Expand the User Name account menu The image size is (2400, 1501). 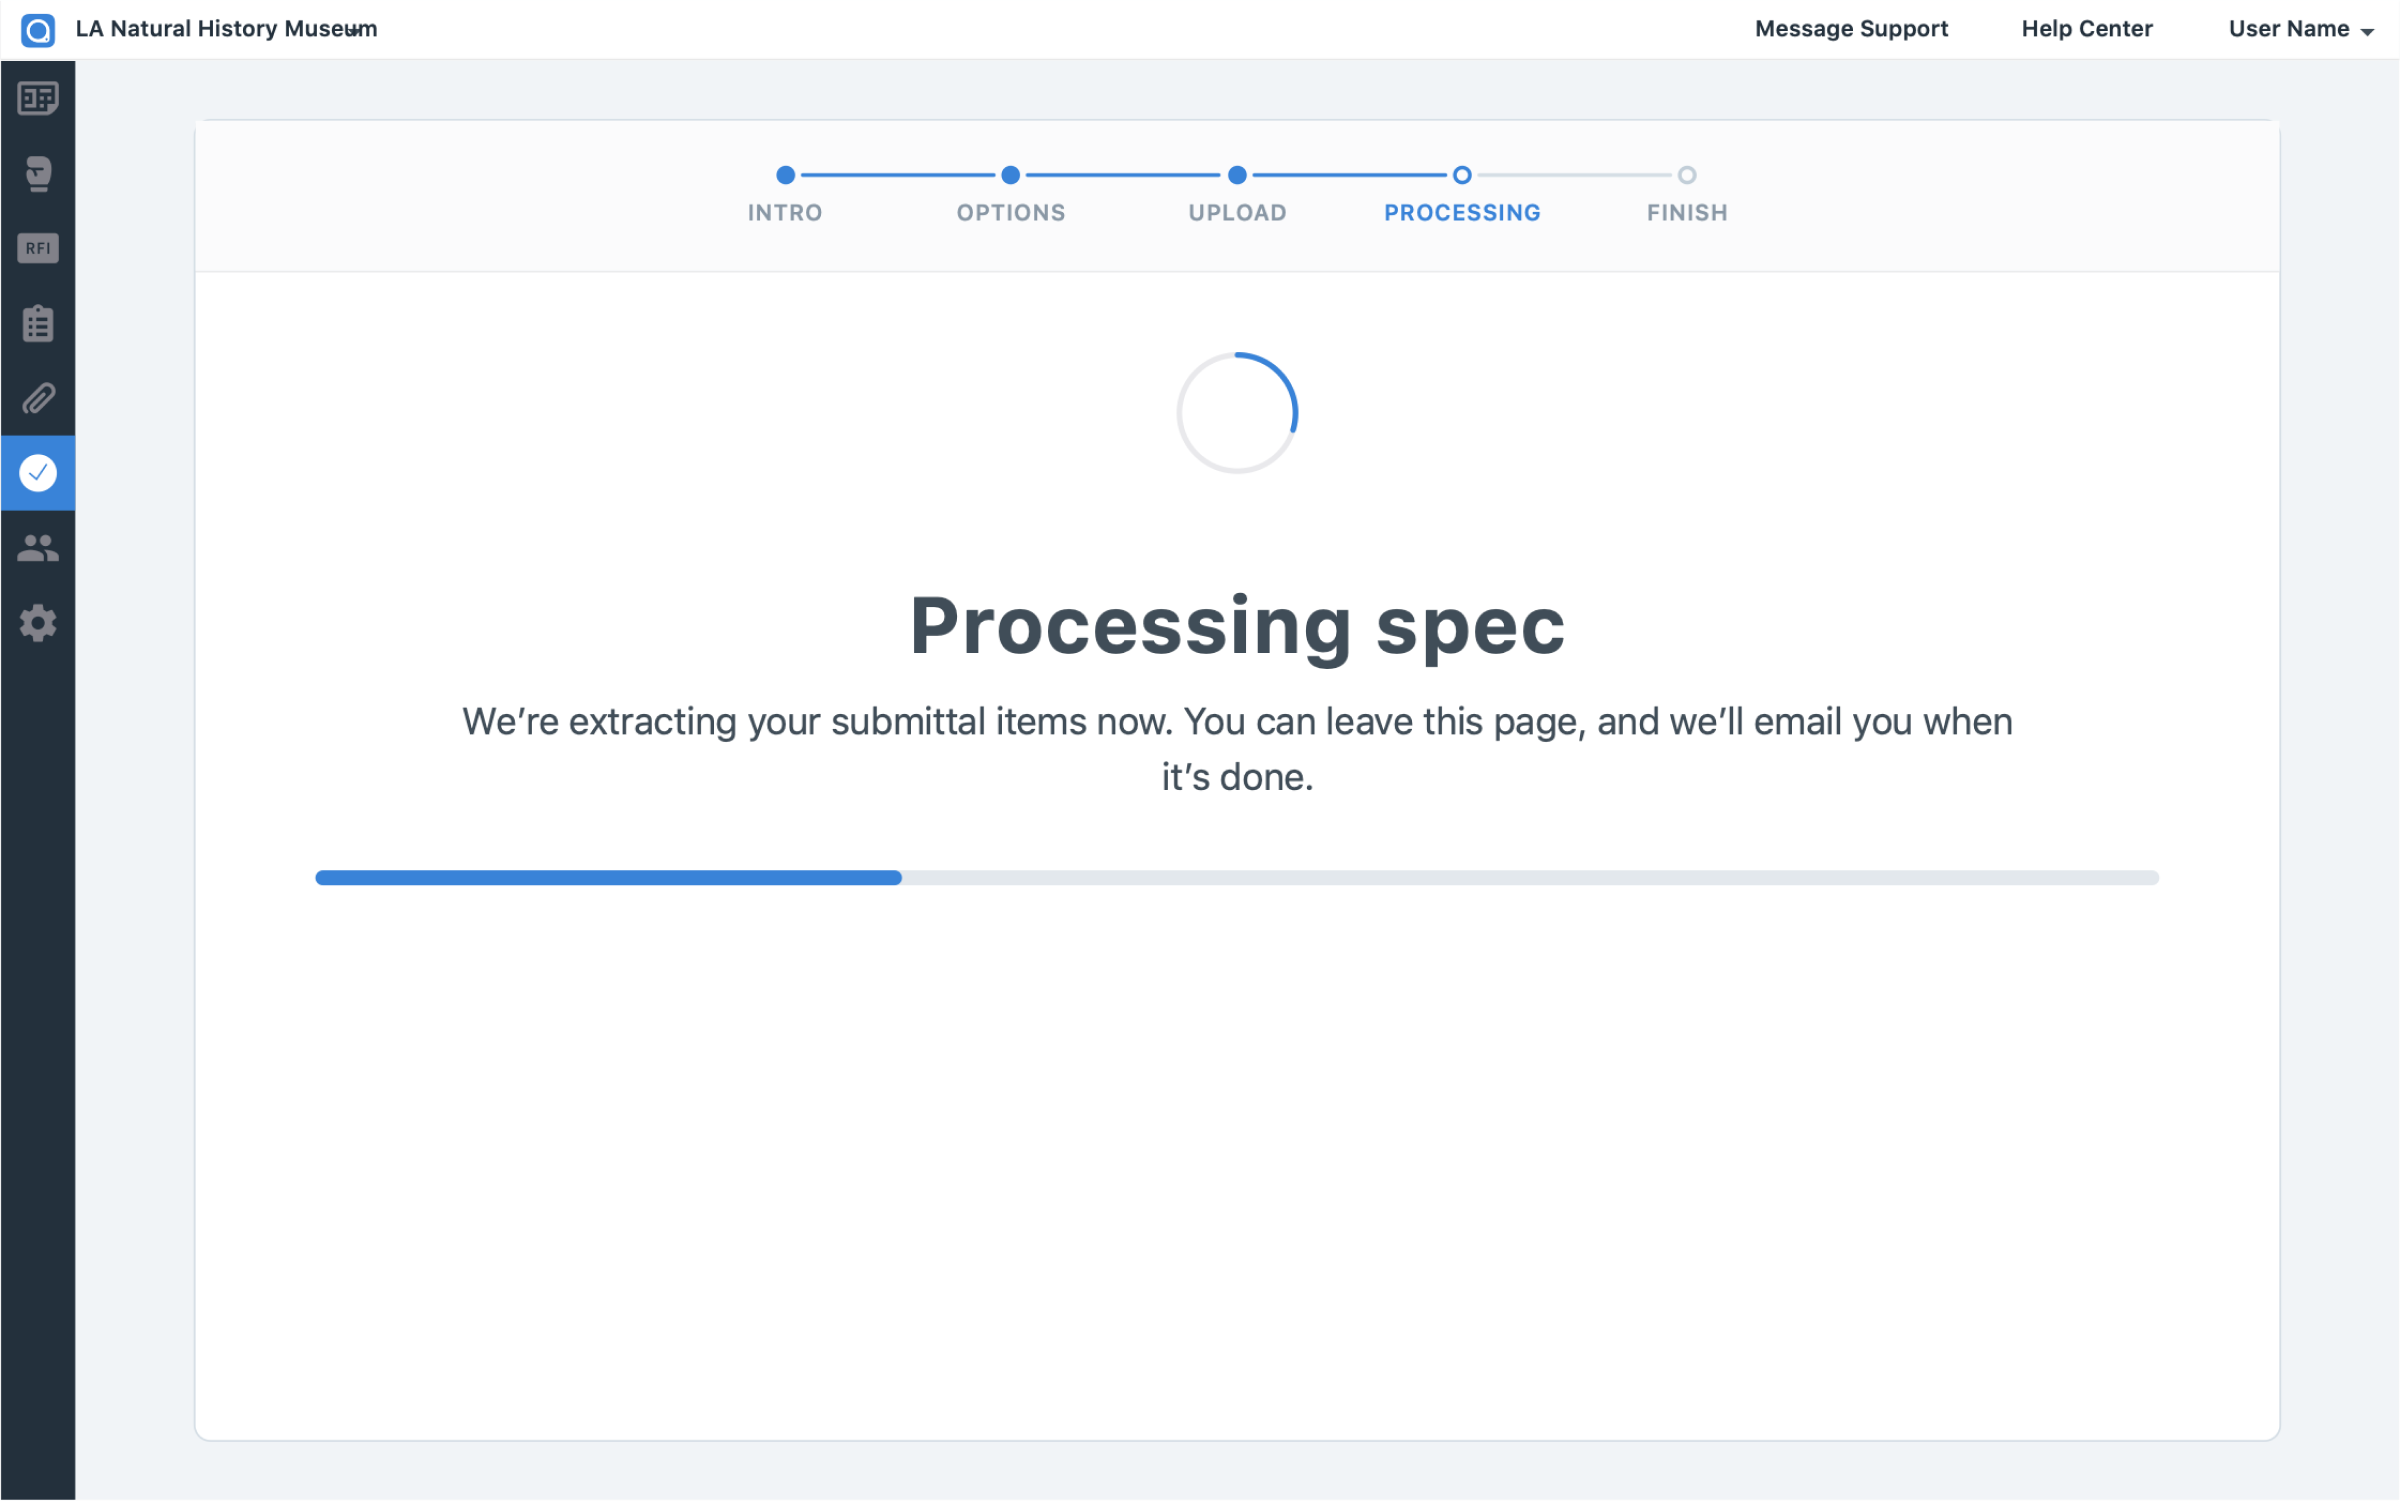(x=2299, y=28)
